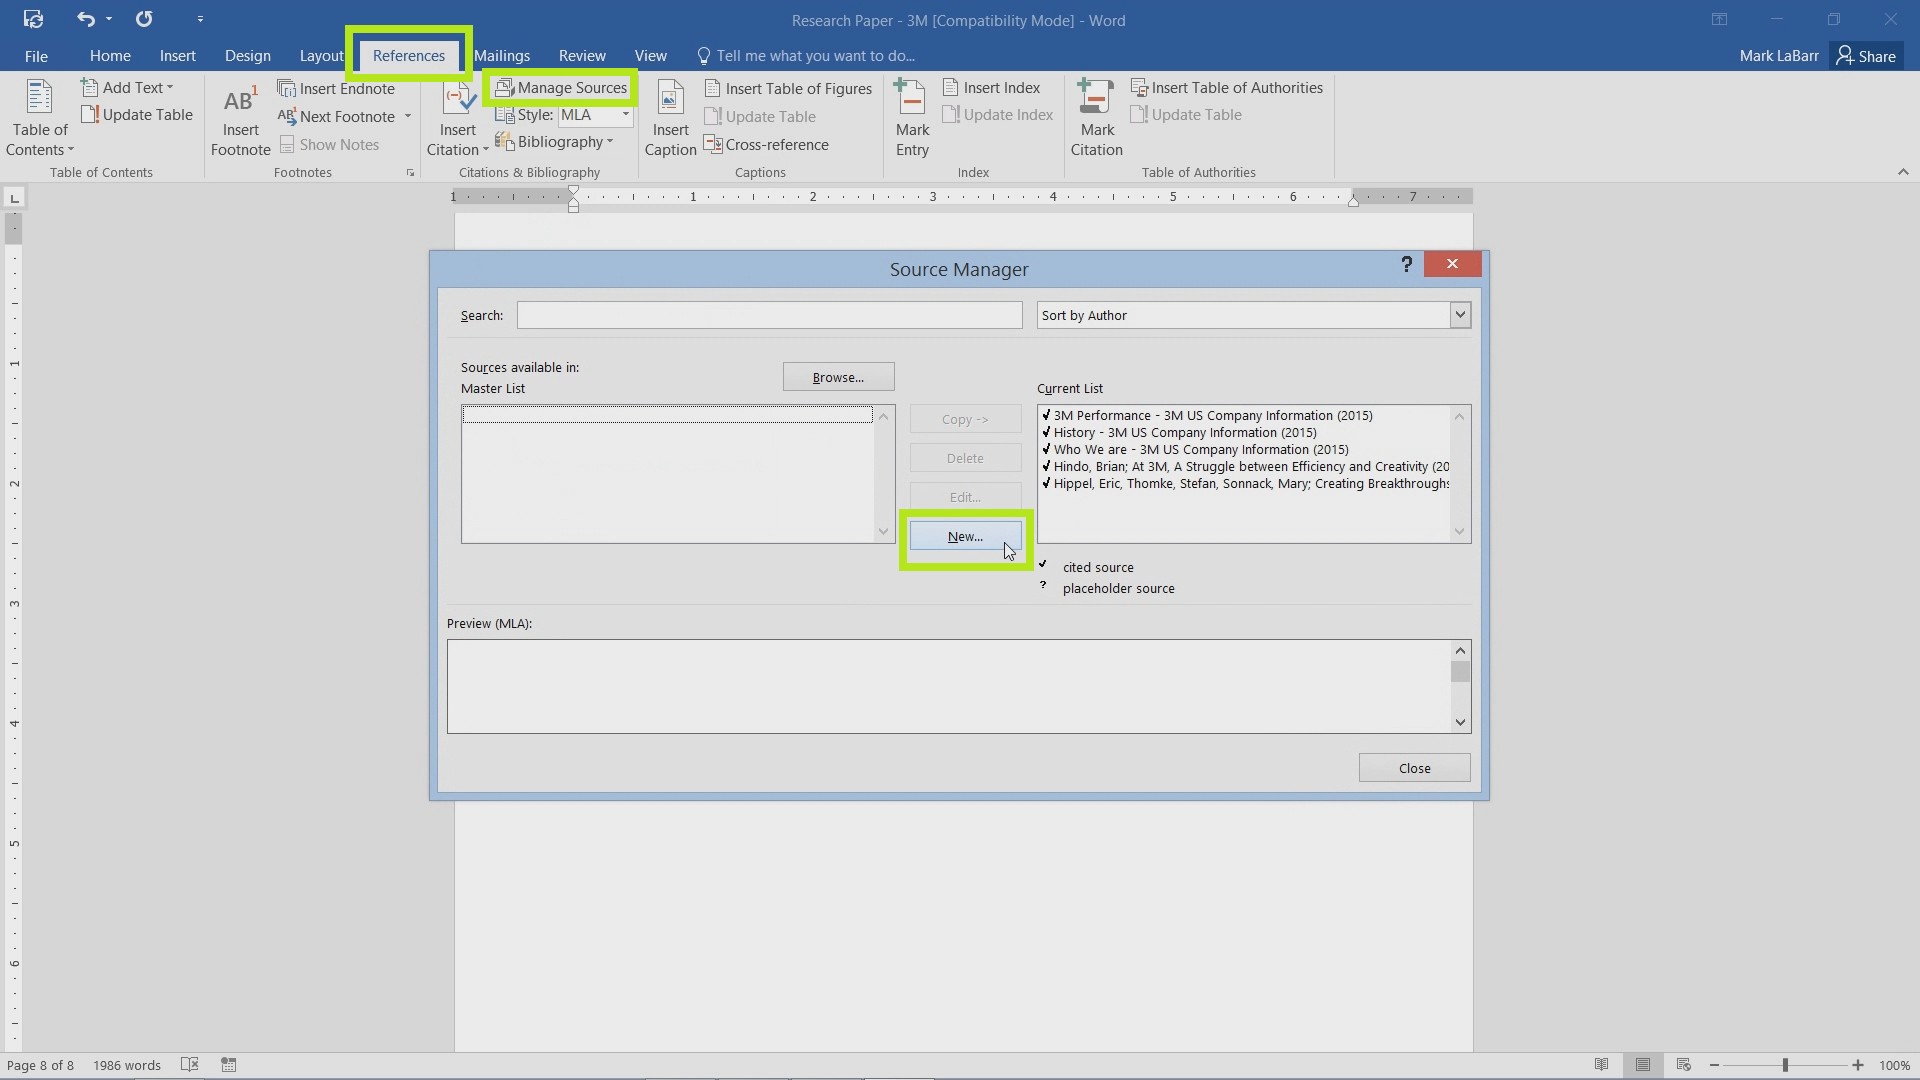Open the References ribbon tab
1920x1080 pixels.
coord(407,55)
